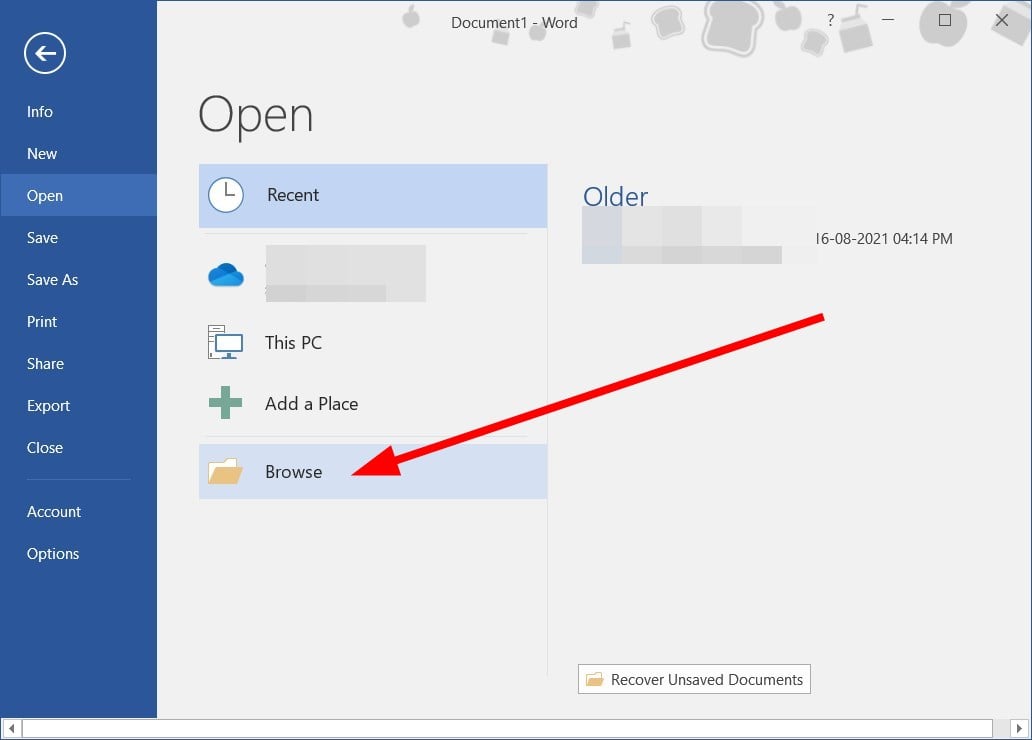Click the horizontal scrollbar track
The height and width of the screenshot is (740, 1032).
coord(507,728)
